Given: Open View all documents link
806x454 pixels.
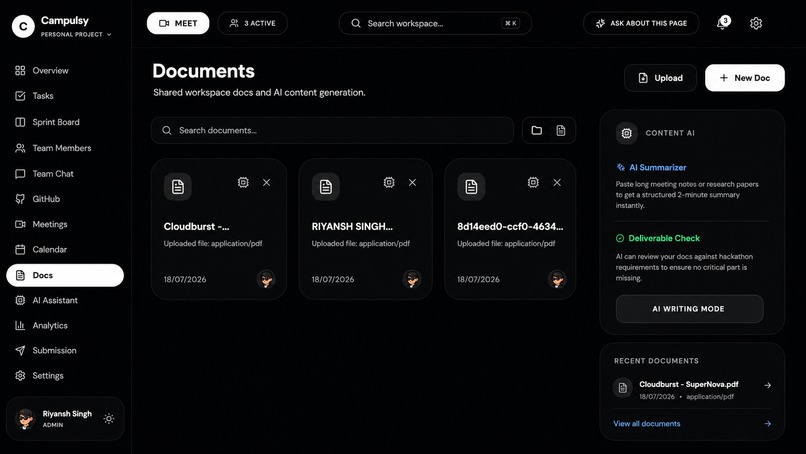Looking at the screenshot, I should [647, 424].
